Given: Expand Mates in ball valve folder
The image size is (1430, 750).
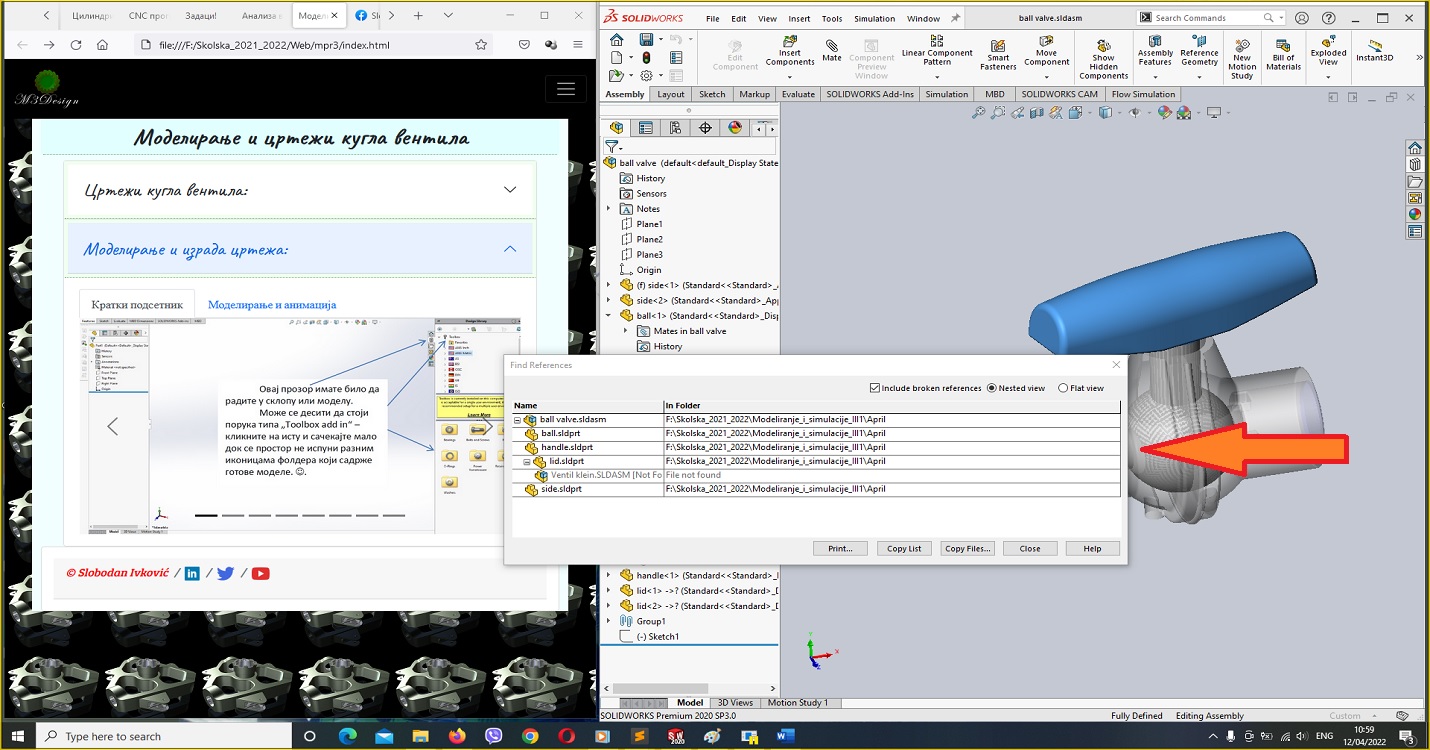Looking at the screenshot, I should click(624, 331).
